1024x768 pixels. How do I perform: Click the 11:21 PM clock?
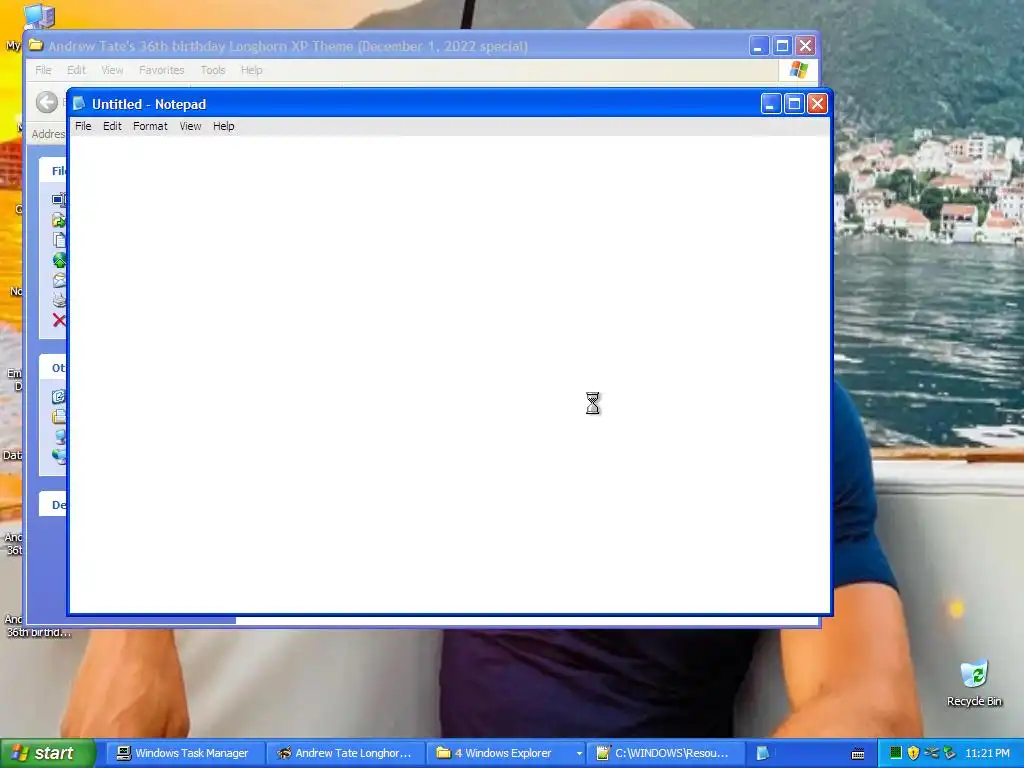click(987, 753)
